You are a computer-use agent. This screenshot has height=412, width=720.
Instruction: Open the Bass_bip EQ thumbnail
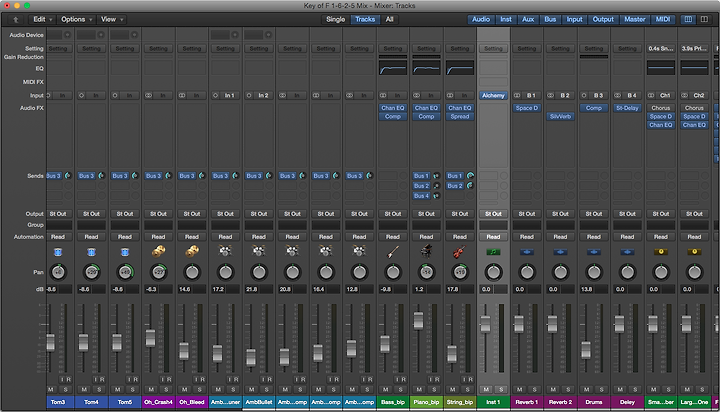click(393, 68)
